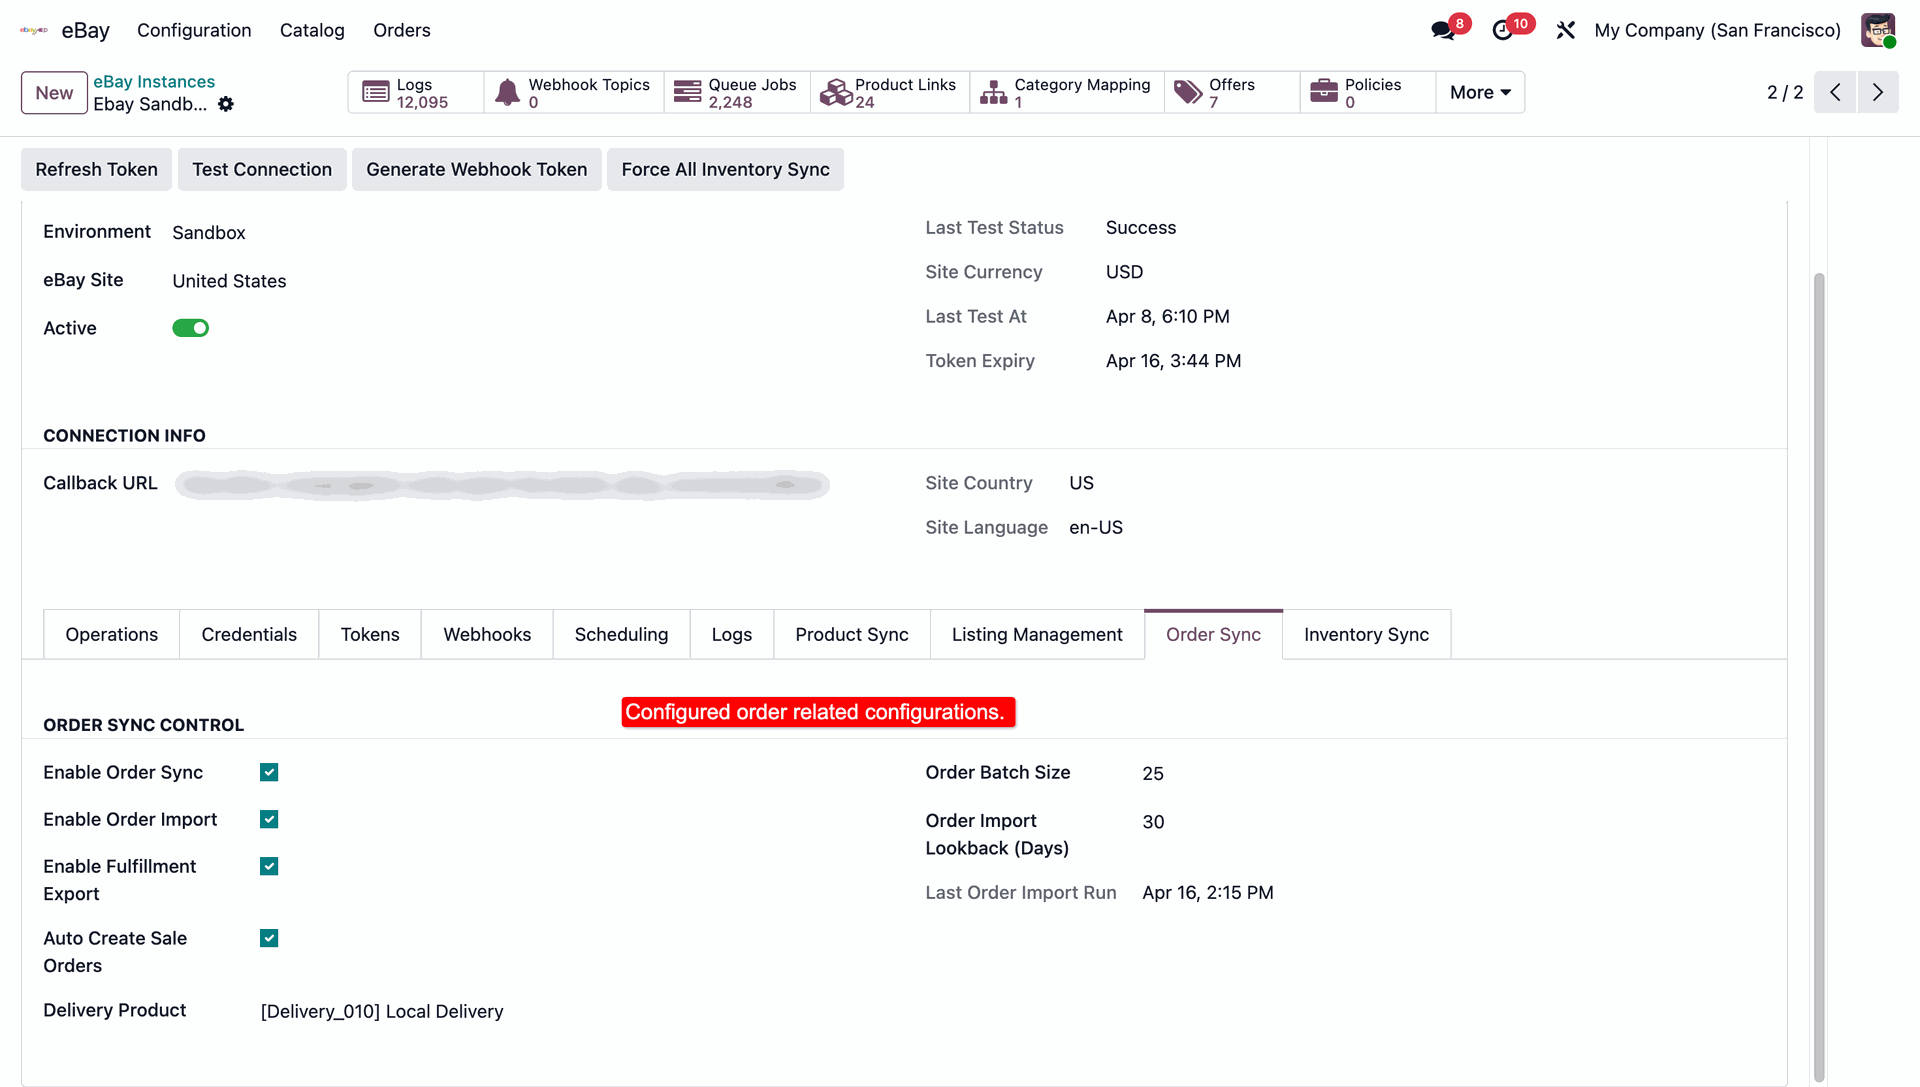Click the Order Import Lookback value 30
Image resolution: width=1920 pixels, height=1087 pixels.
(1153, 821)
